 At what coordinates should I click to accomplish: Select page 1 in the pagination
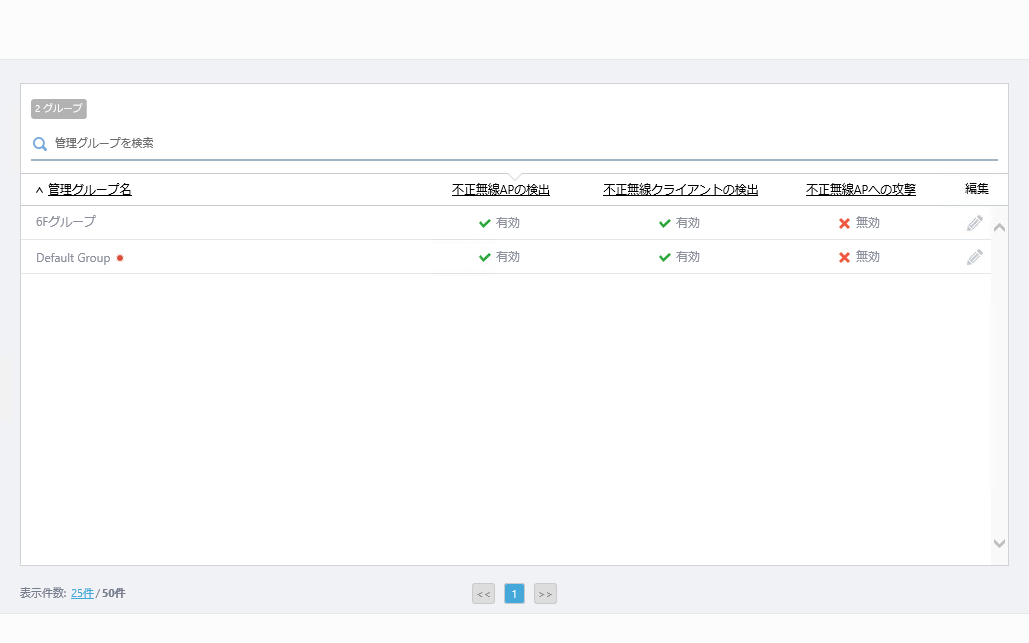(514, 594)
